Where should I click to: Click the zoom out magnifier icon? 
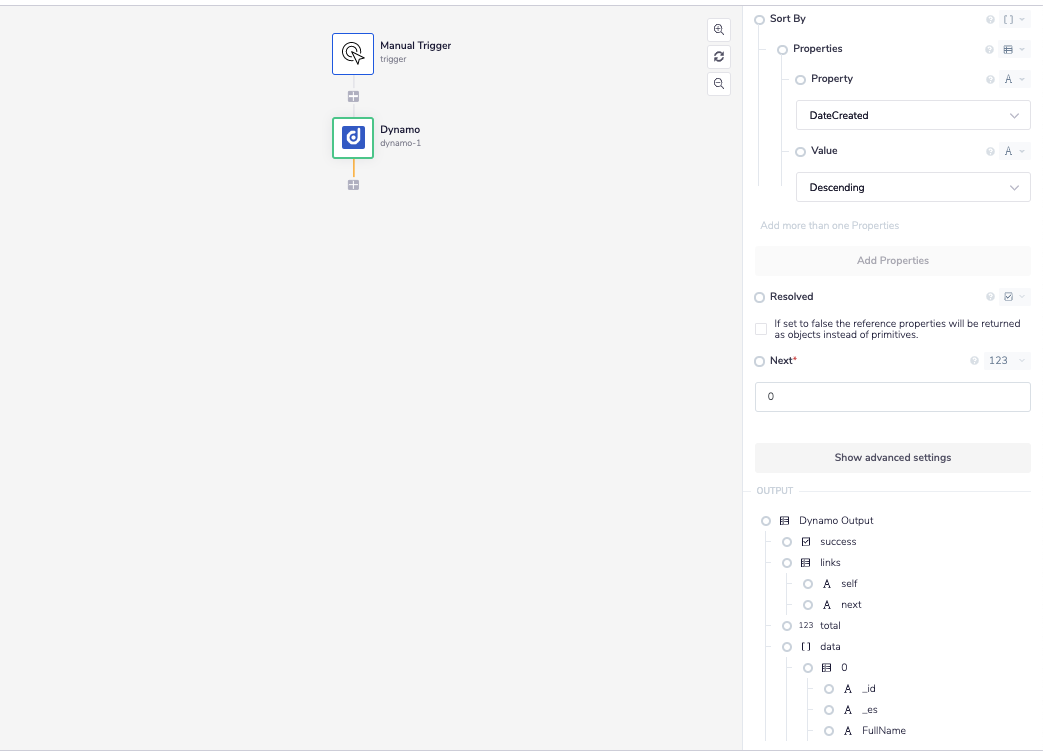(718, 84)
